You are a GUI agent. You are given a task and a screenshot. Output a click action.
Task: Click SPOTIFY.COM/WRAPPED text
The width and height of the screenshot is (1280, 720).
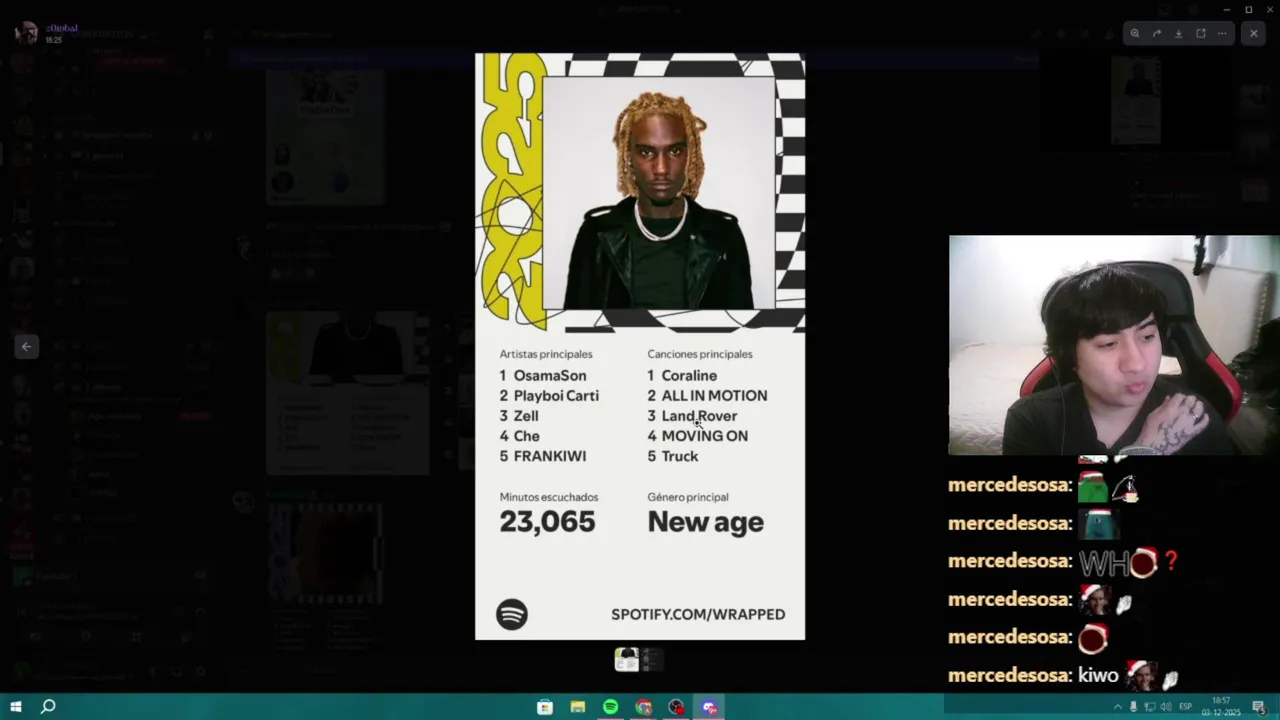click(x=698, y=614)
